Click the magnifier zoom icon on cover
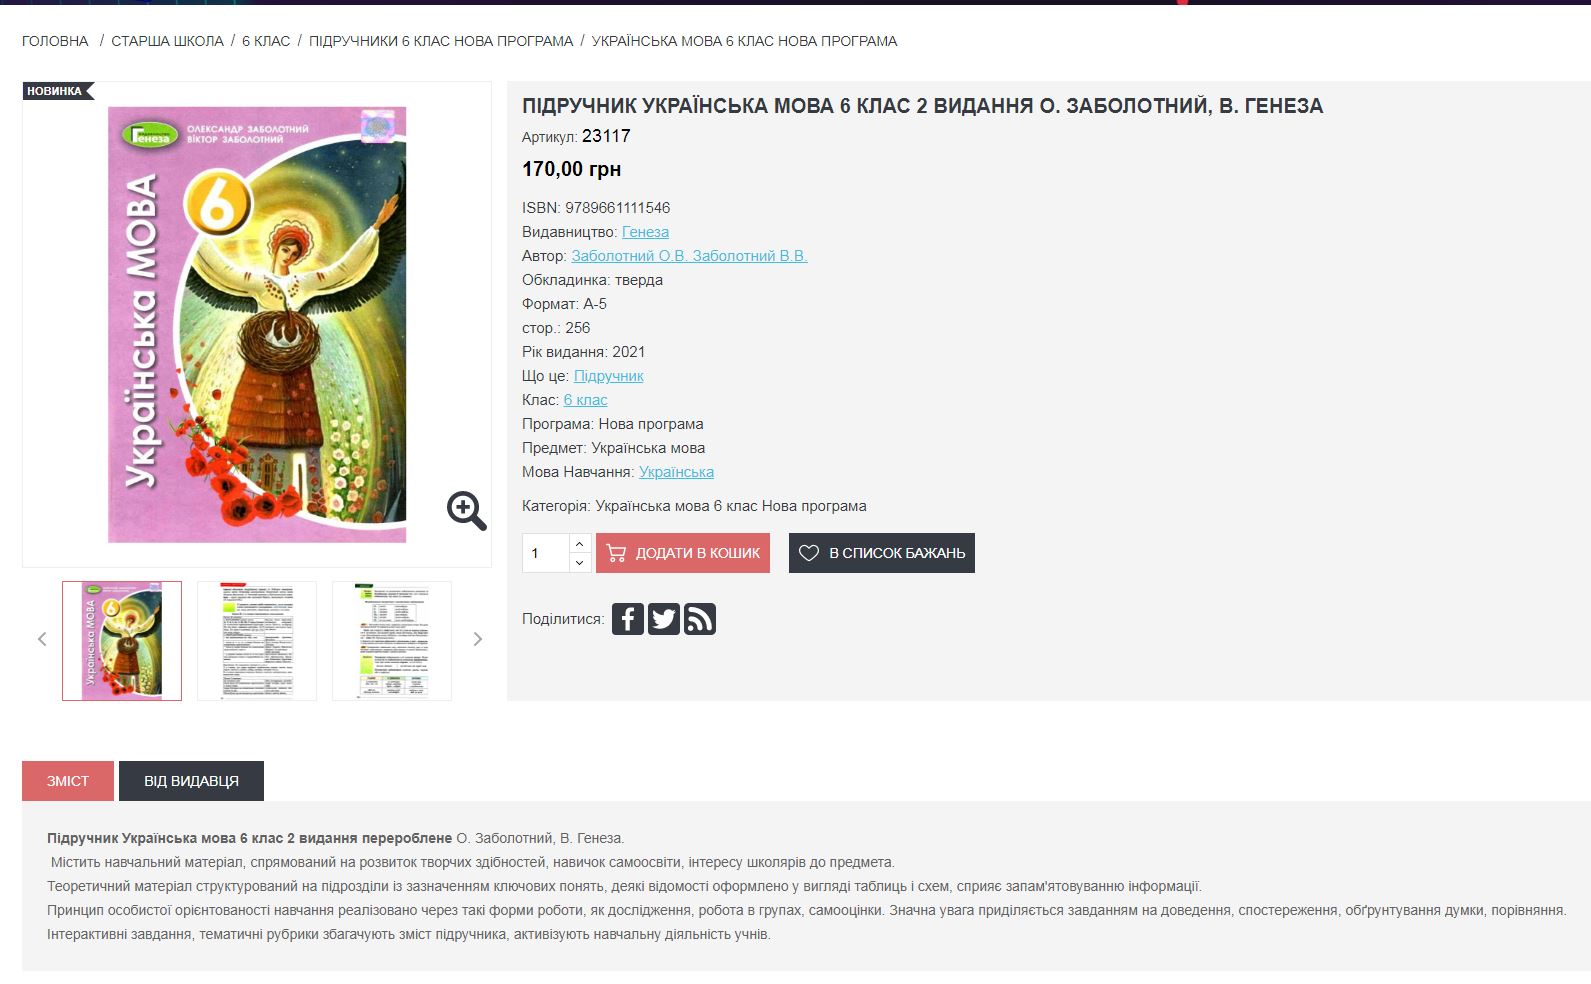The width and height of the screenshot is (1591, 984). (x=466, y=510)
